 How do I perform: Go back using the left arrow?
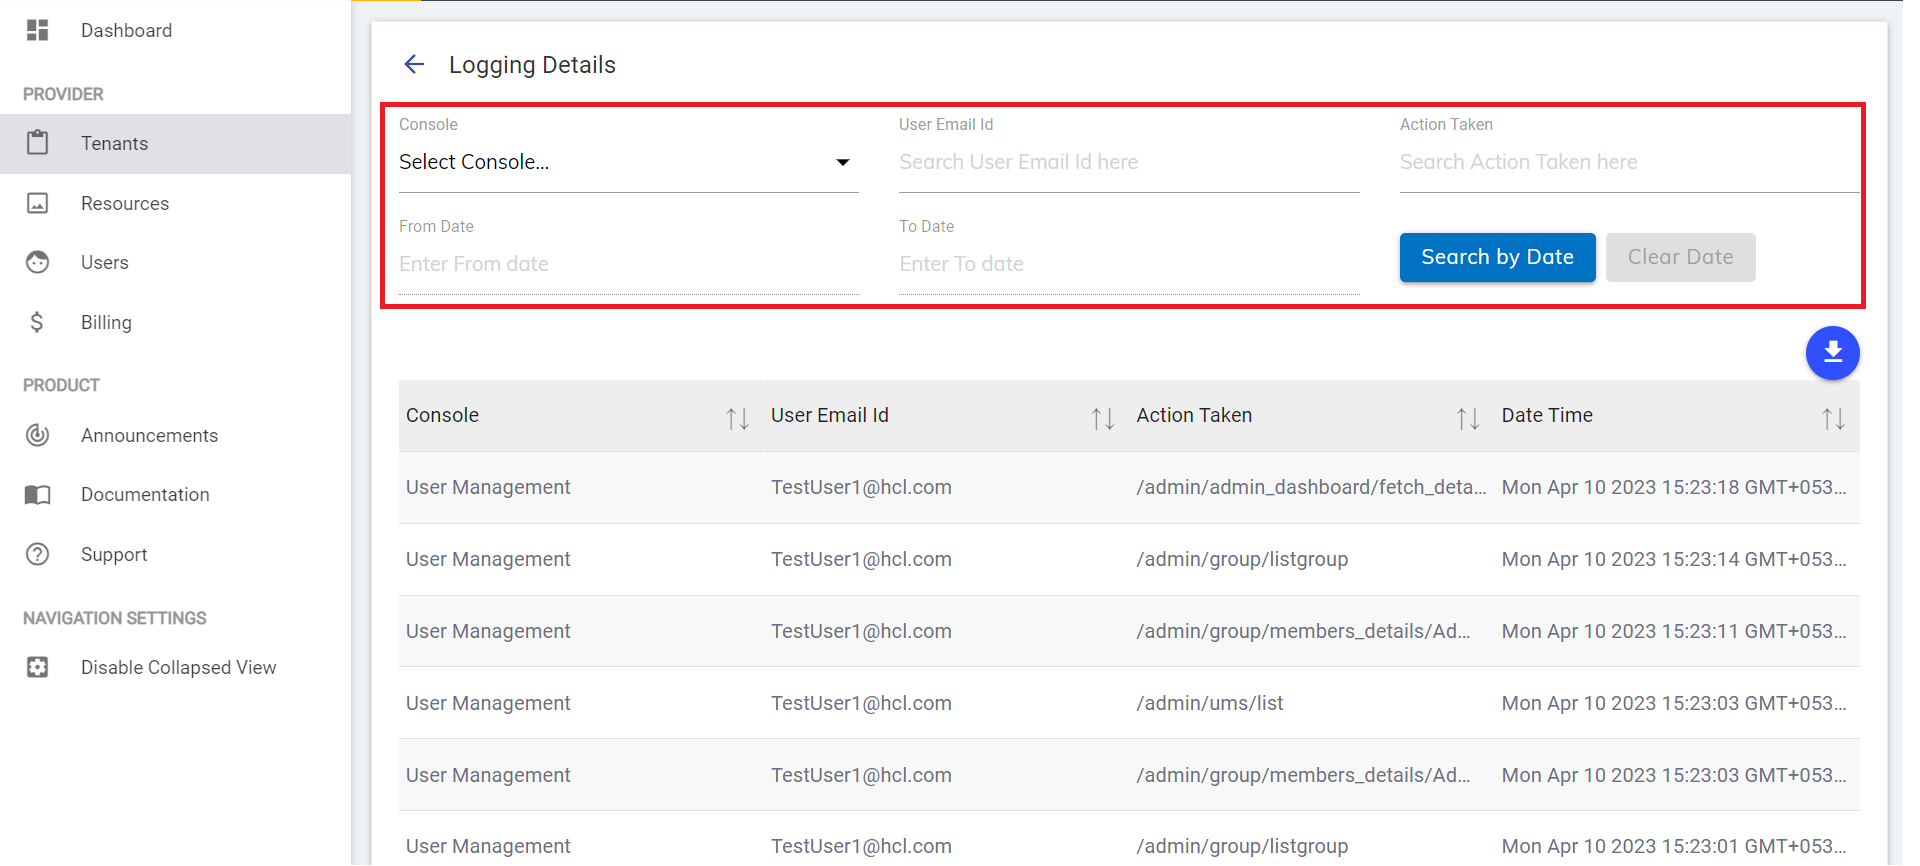tap(414, 64)
